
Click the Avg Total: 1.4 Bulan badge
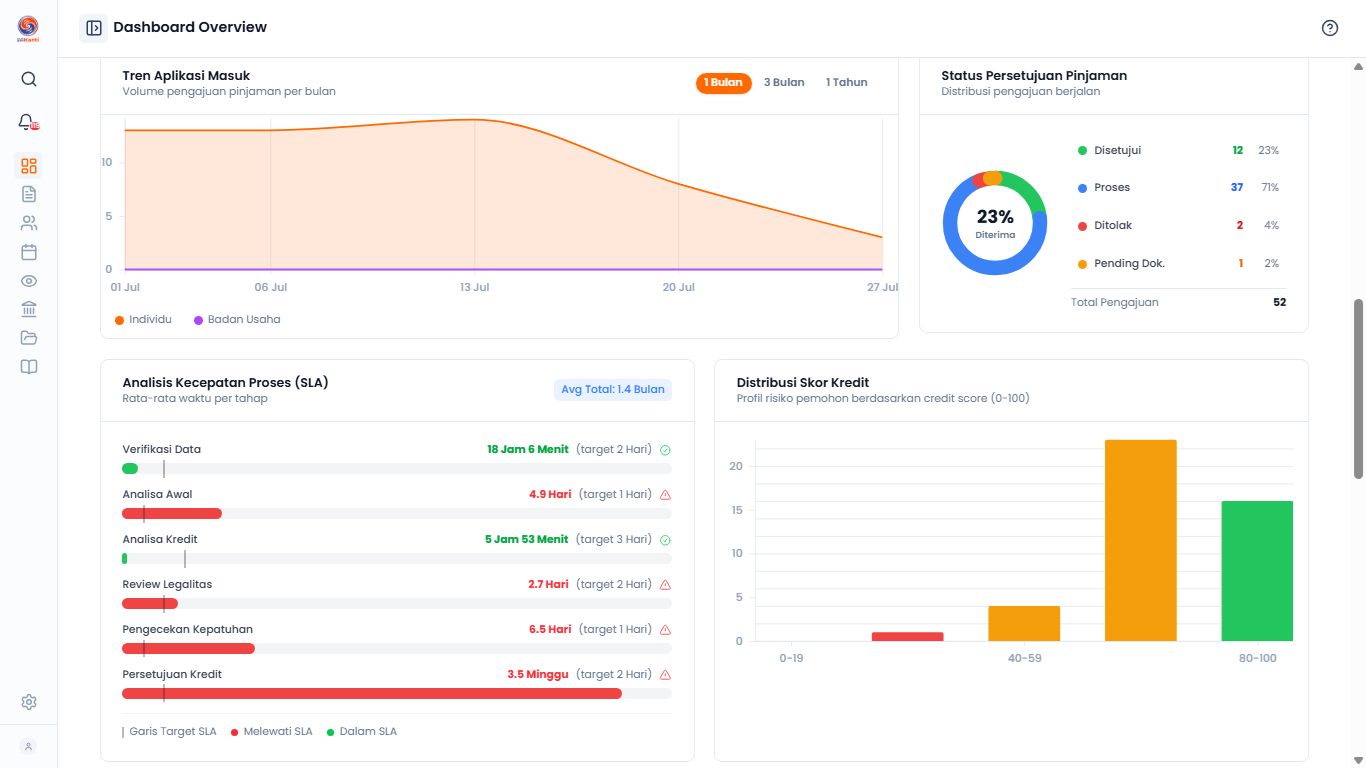click(613, 390)
